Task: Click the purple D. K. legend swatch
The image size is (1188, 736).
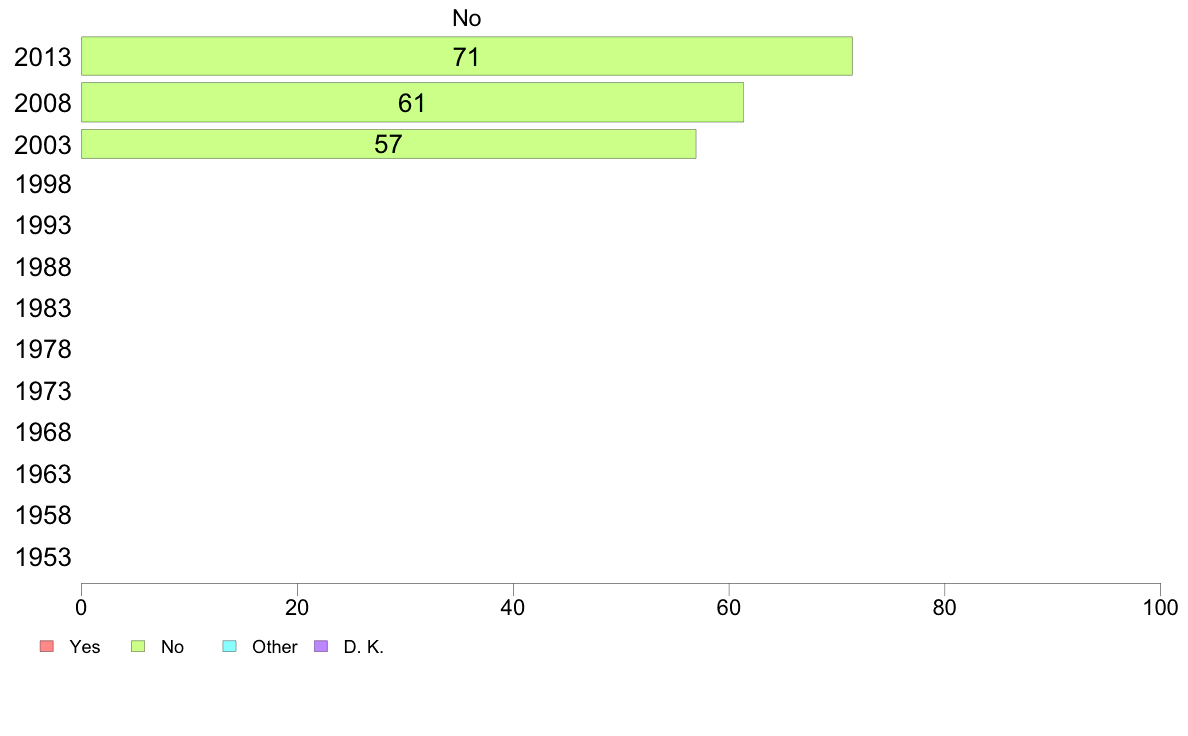Action: tap(321, 646)
